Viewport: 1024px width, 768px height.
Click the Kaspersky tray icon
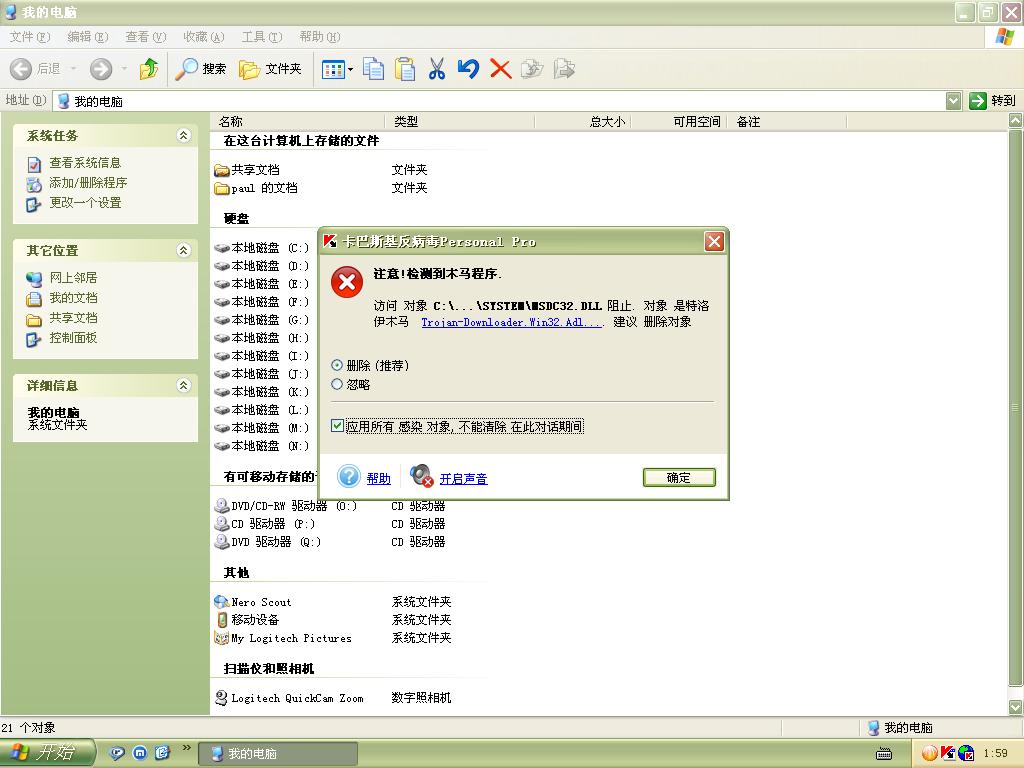948,754
